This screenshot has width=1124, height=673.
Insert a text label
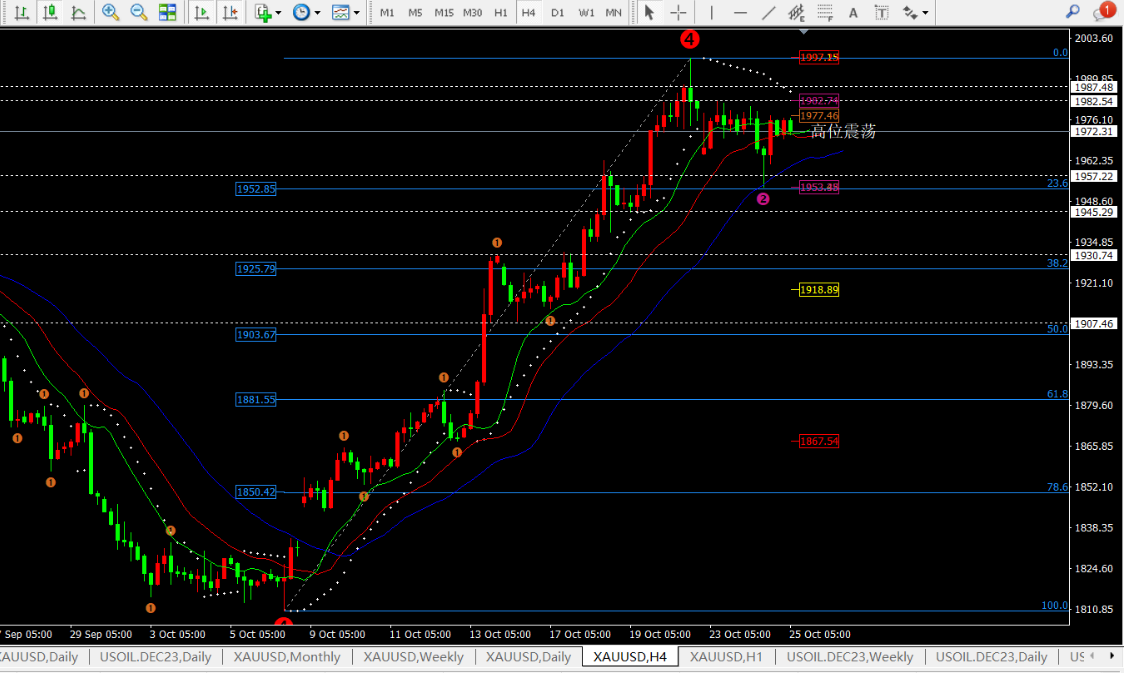pyautogui.click(x=882, y=12)
